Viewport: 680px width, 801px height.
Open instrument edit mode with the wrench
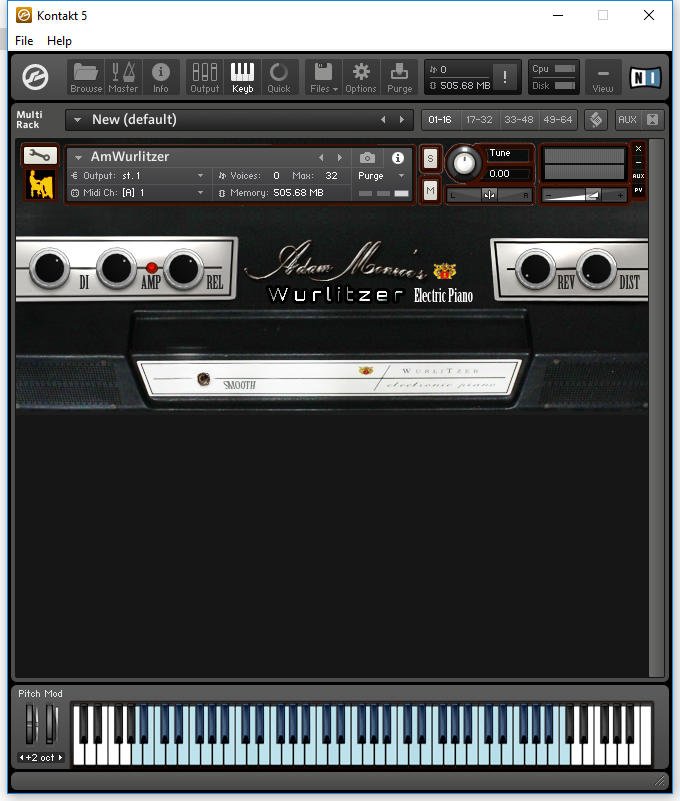point(40,155)
